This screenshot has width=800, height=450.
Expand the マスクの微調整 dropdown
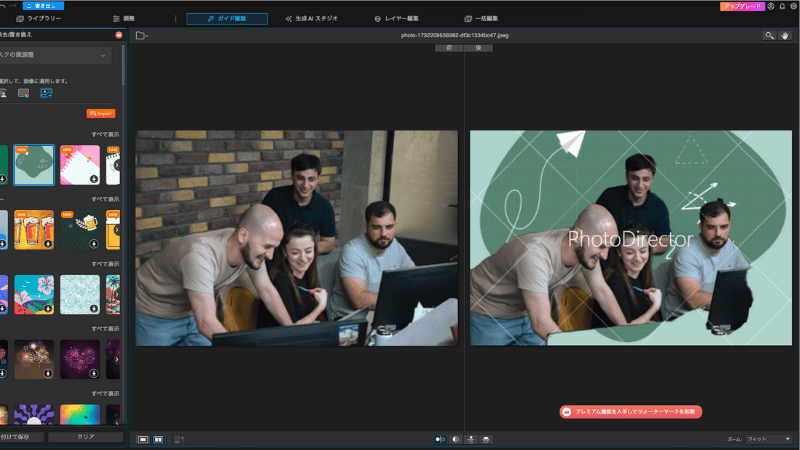(x=55, y=55)
